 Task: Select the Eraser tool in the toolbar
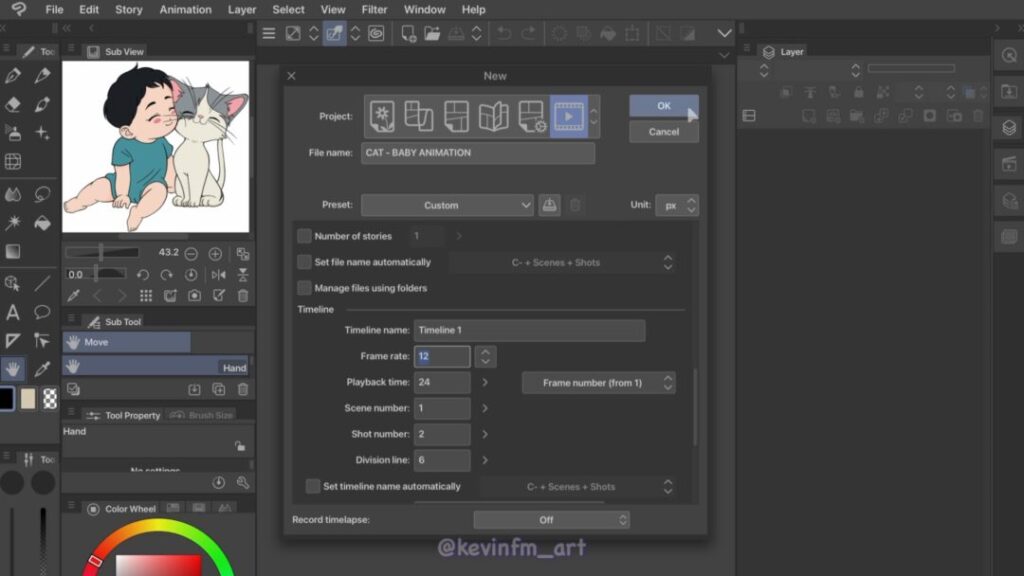coord(13,104)
